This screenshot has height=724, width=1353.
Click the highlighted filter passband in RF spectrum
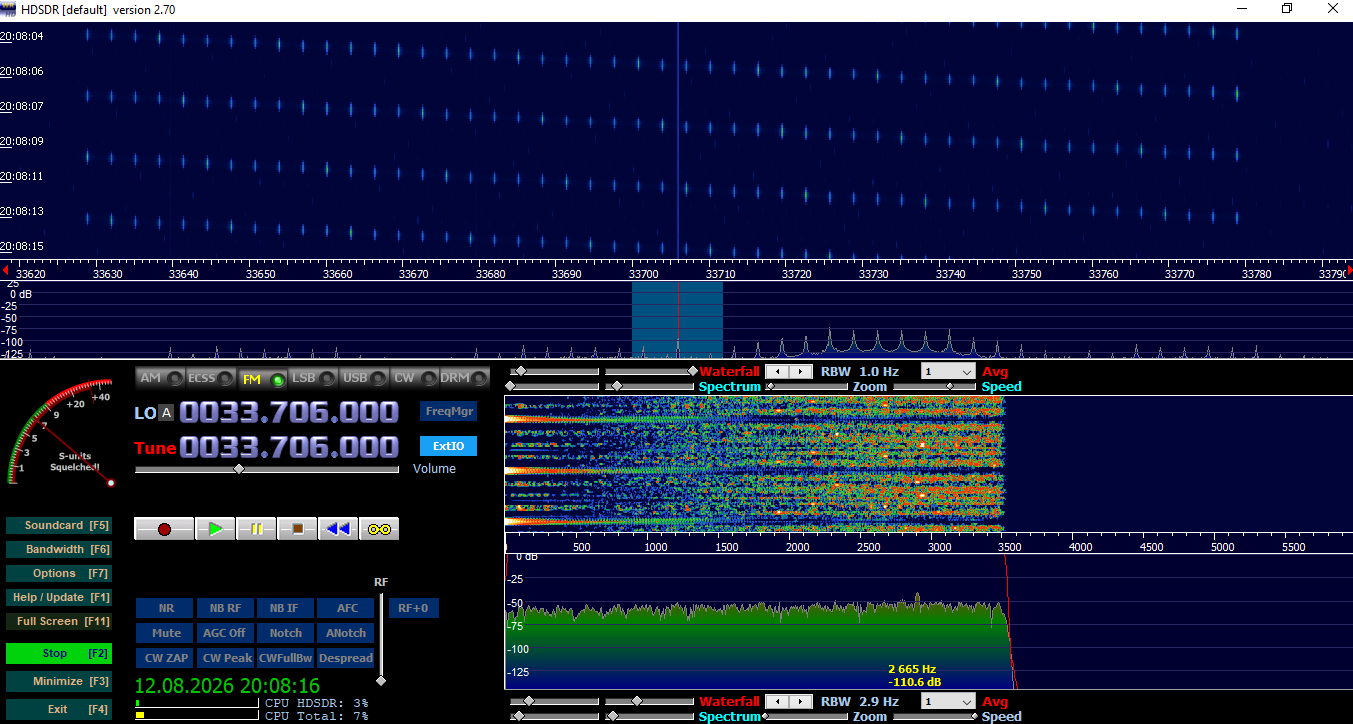pos(677,319)
